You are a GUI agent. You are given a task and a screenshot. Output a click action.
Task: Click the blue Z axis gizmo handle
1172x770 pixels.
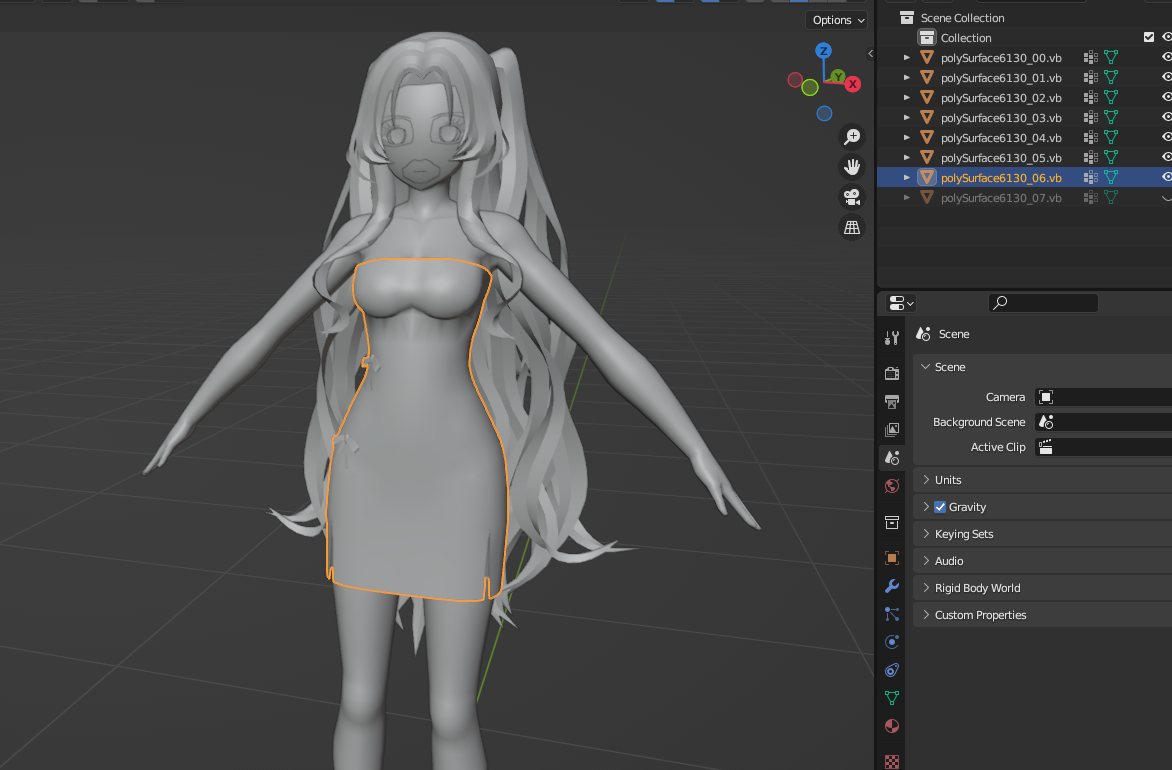[x=823, y=51]
